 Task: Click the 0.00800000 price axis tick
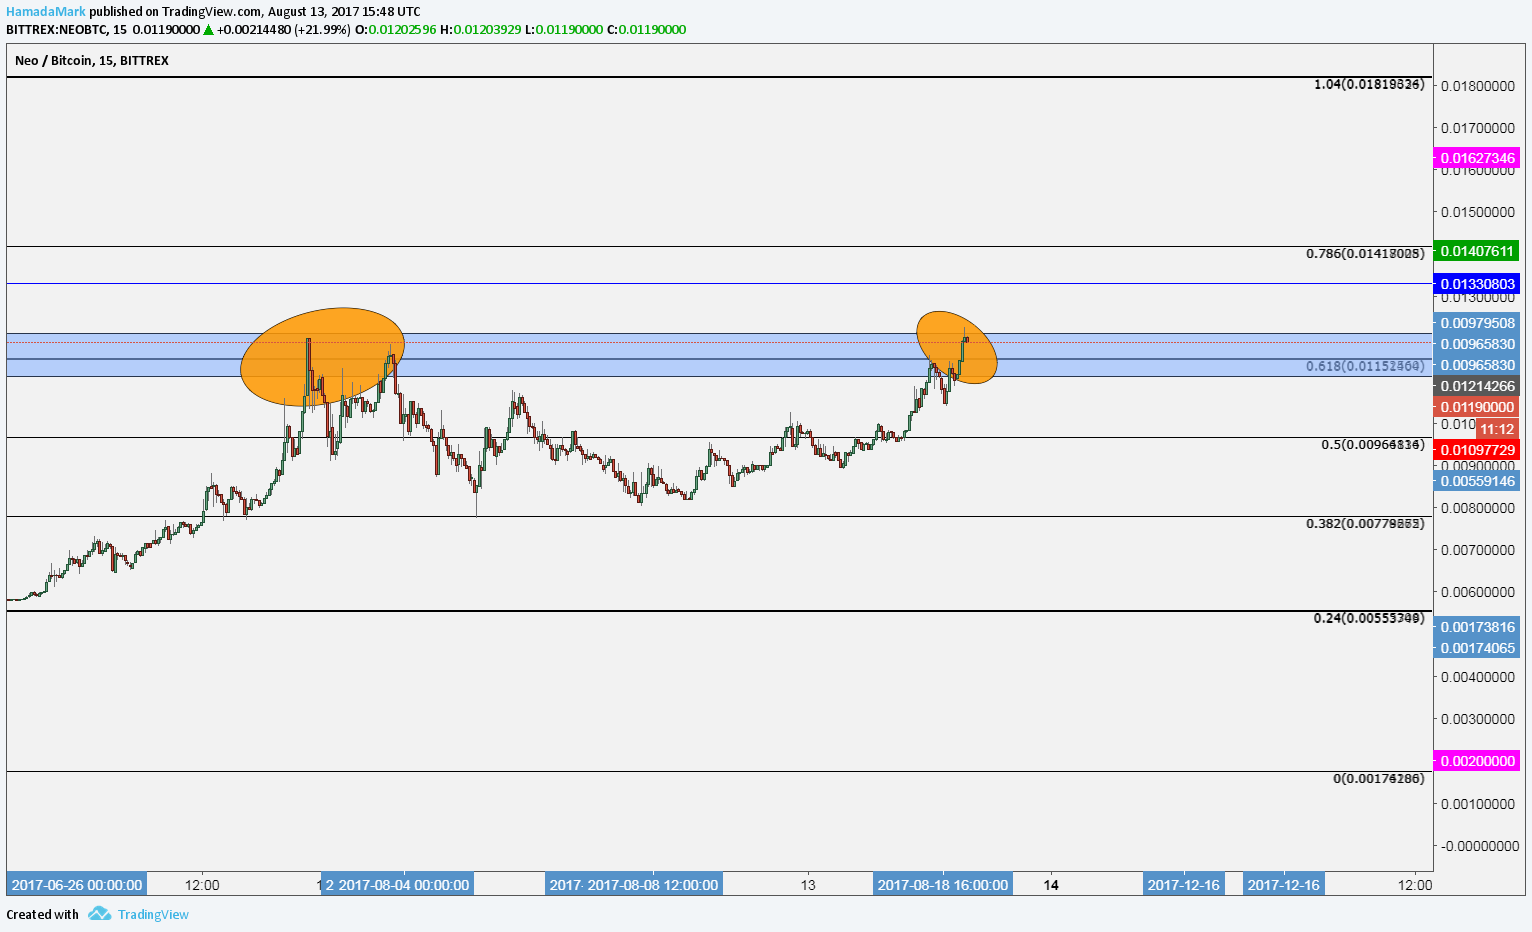pos(1477,508)
